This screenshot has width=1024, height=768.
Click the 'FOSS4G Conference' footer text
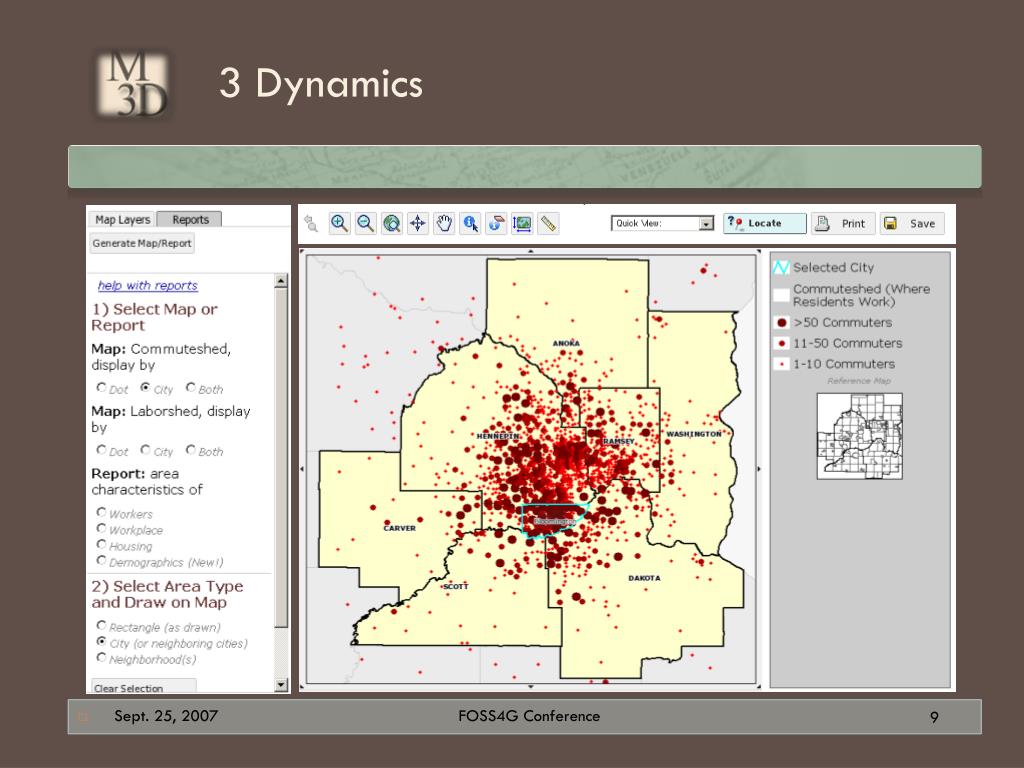[x=529, y=716]
